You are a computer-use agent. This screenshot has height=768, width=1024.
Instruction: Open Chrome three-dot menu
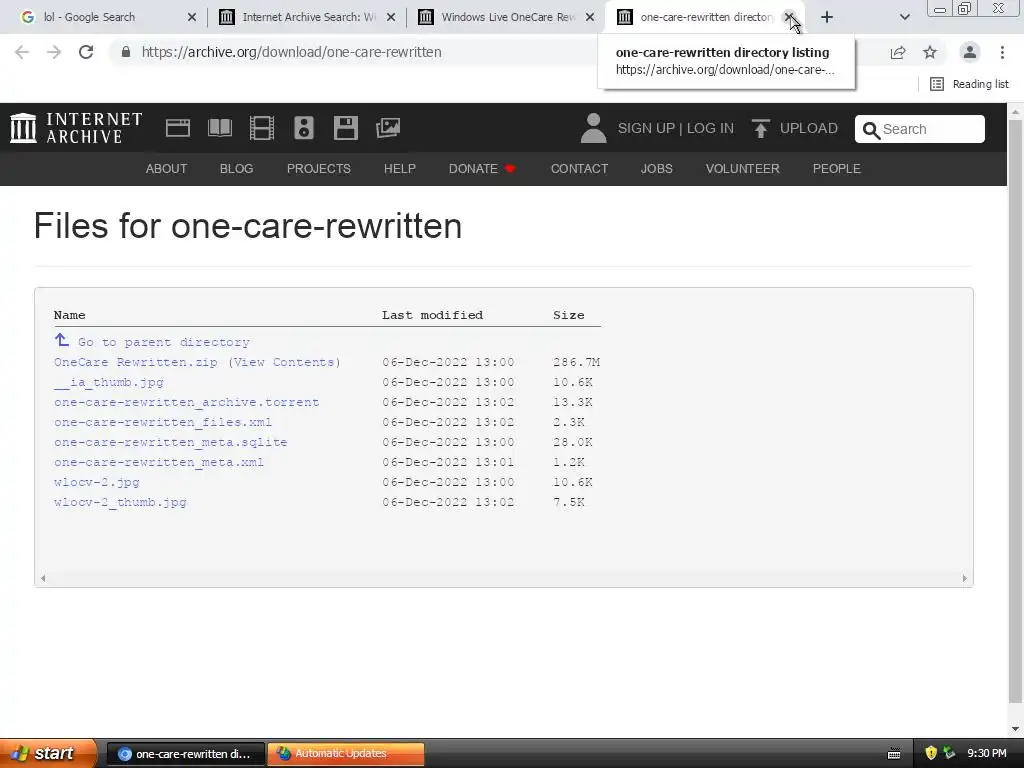(1002, 52)
